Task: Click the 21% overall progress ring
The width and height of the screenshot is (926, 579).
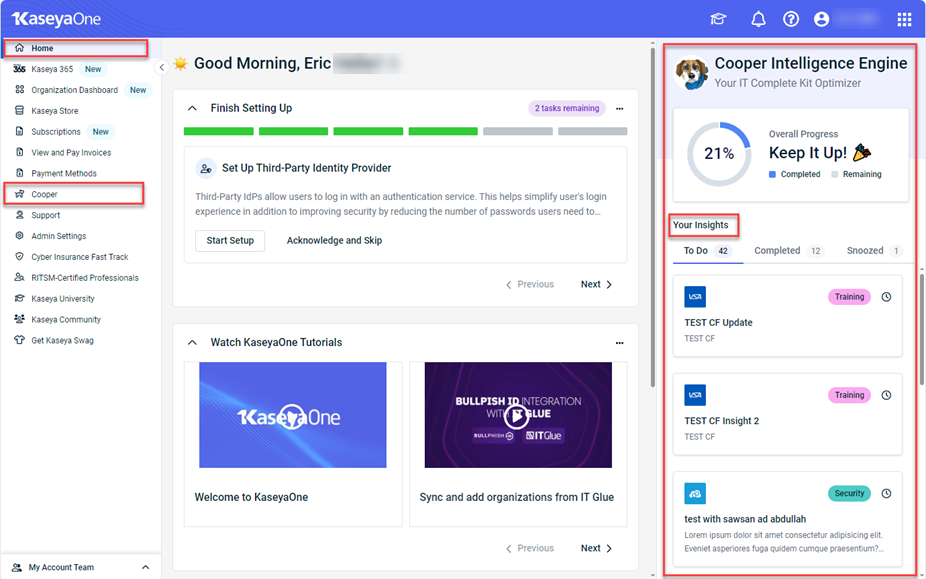Action: [x=719, y=154]
